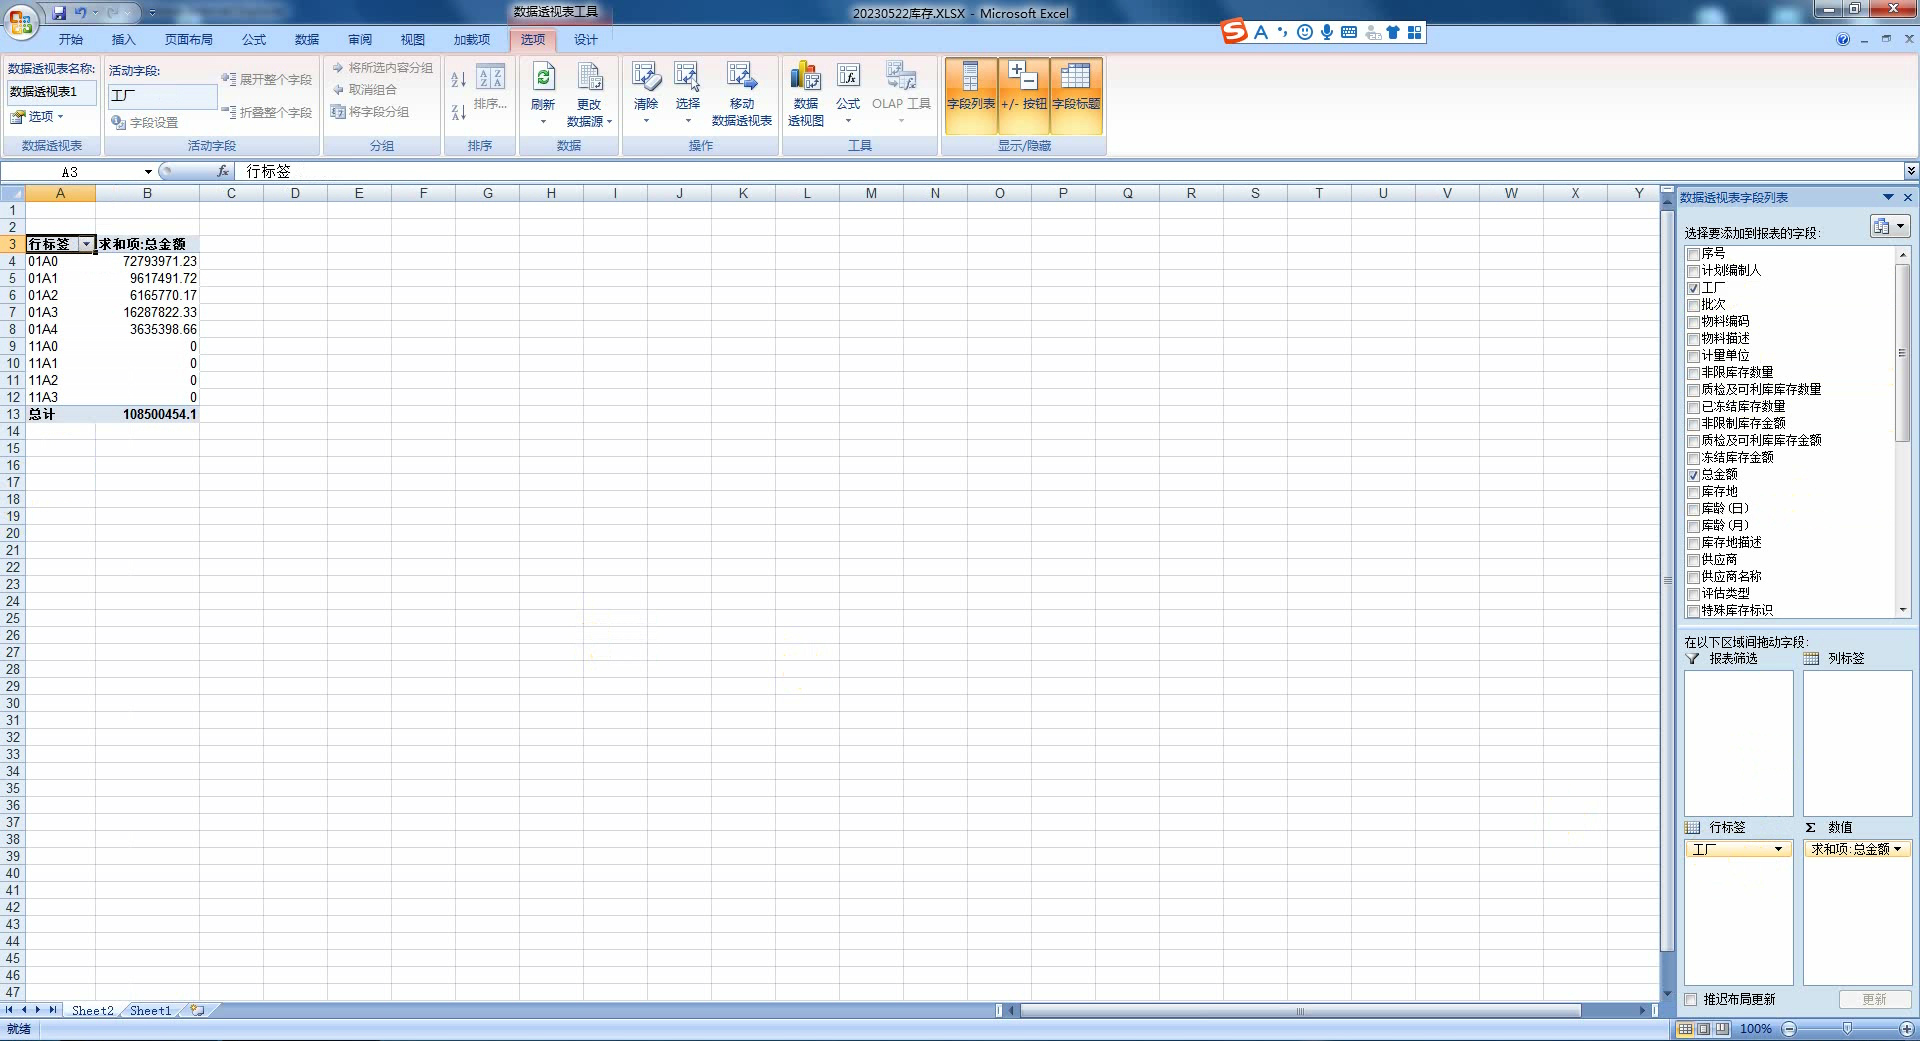Click the Refresh (刷新) pivot table icon

(543, 80)
